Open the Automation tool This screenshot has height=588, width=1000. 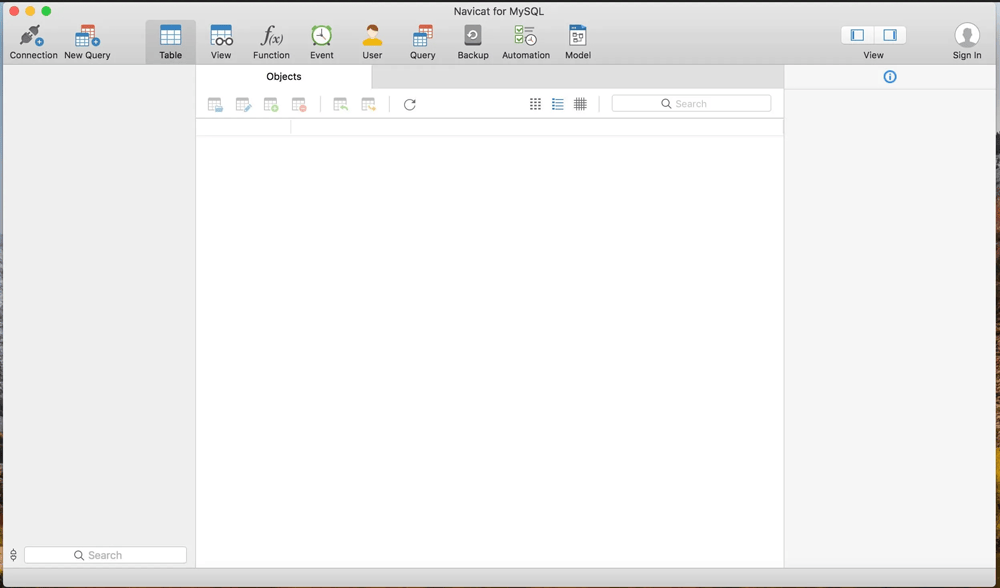click(525, 41)
